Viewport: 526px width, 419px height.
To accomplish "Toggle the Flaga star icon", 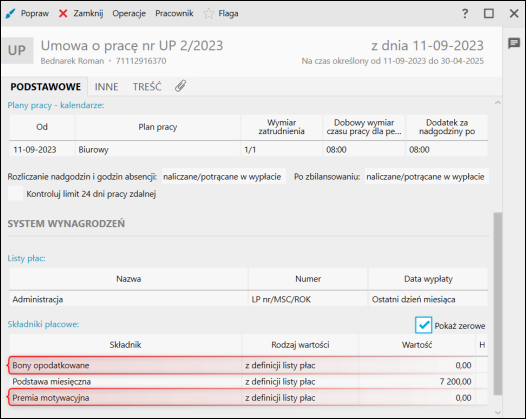I will [208, 13].
